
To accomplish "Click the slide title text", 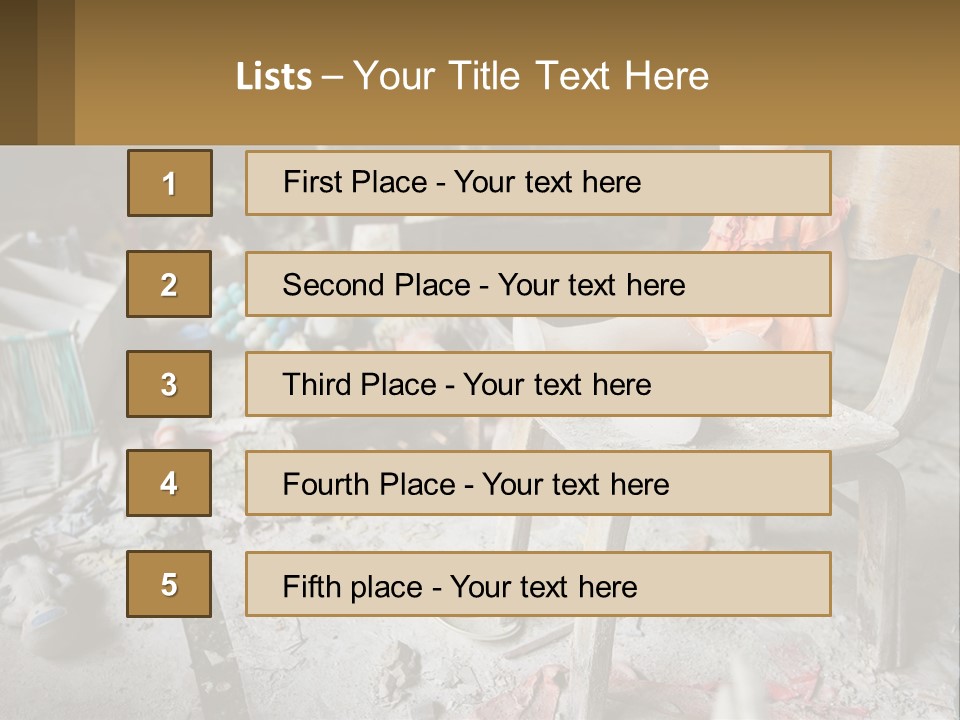I will (x=472, y=76).
